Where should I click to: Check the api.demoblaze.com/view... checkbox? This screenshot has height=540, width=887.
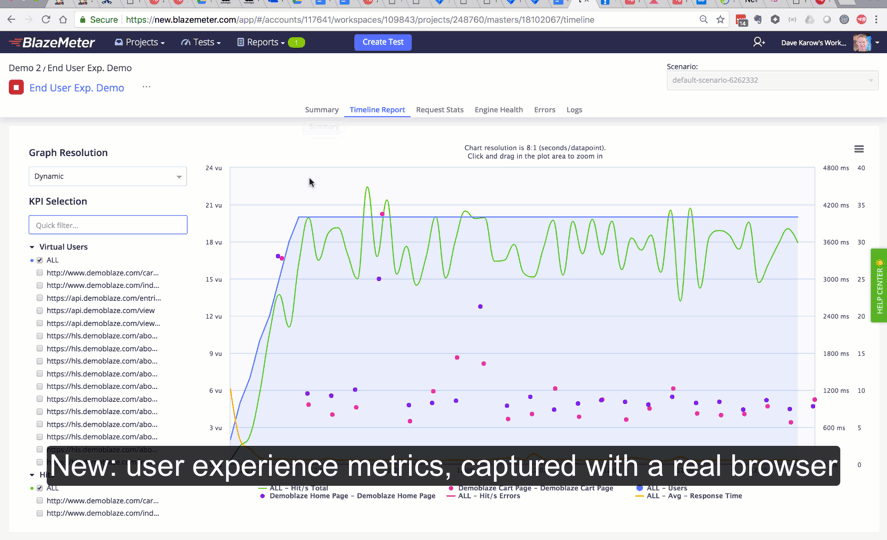point(40,323)
